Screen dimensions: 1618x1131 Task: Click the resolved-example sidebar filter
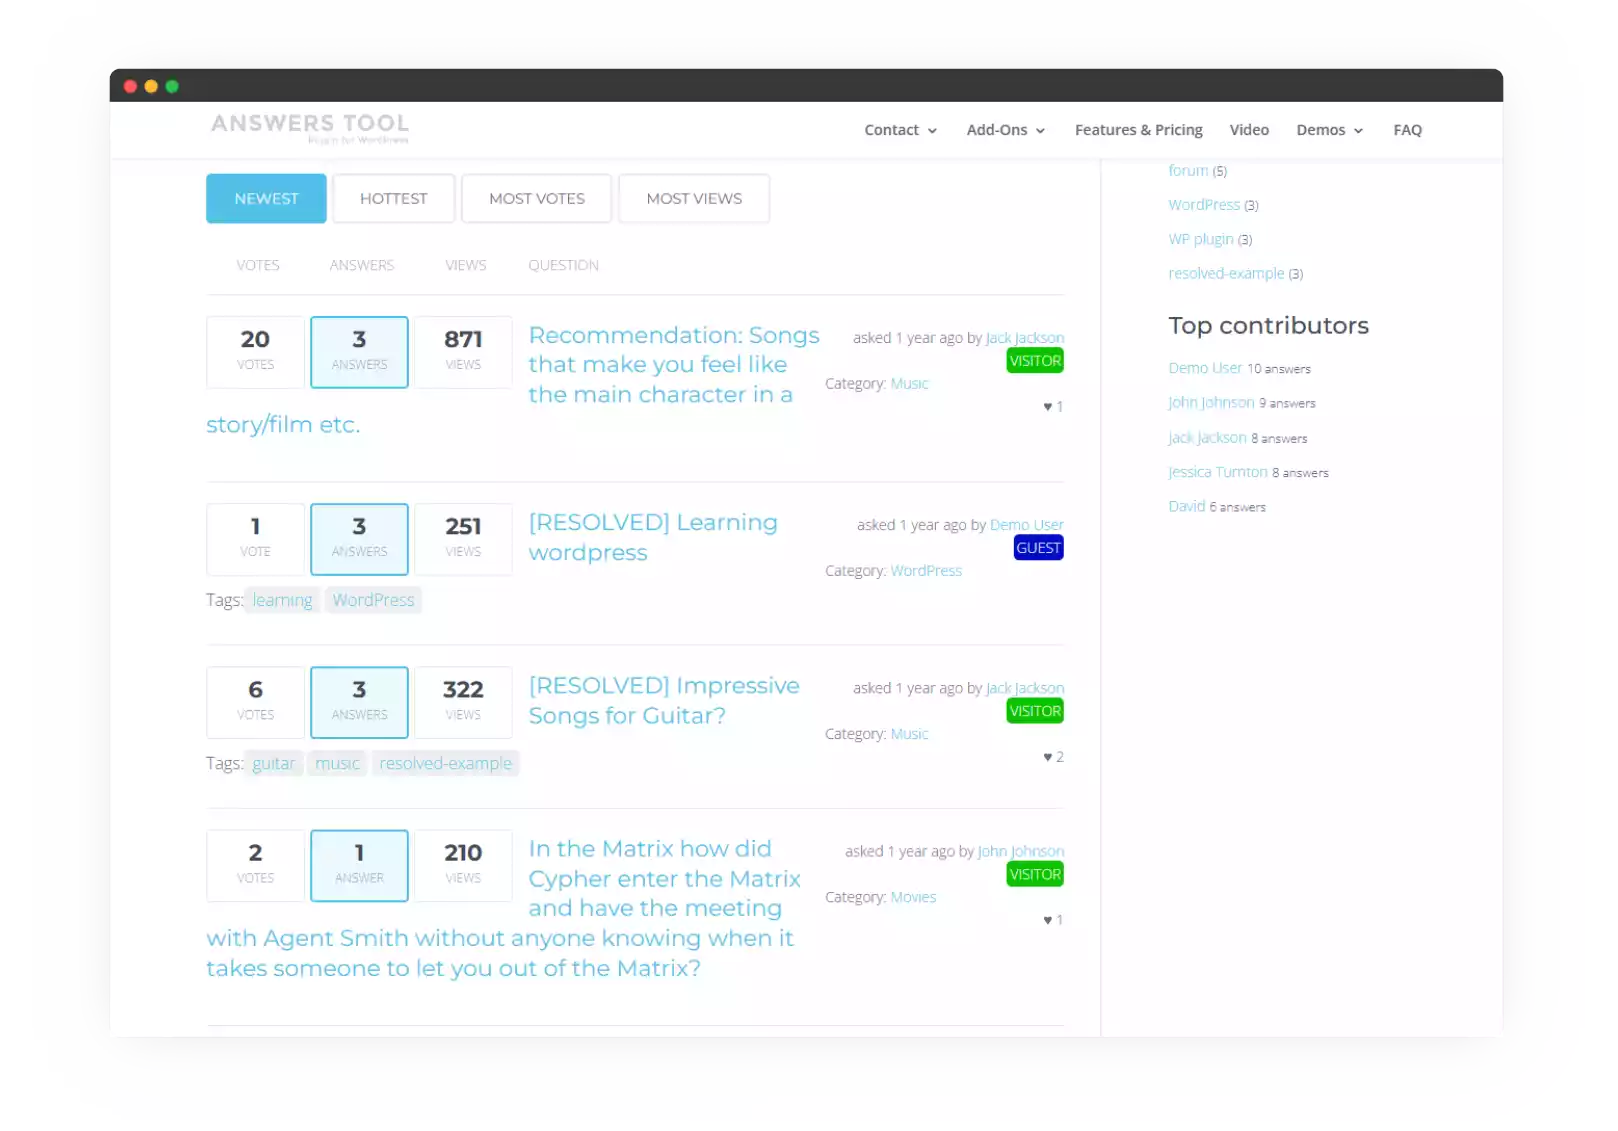1226,272
